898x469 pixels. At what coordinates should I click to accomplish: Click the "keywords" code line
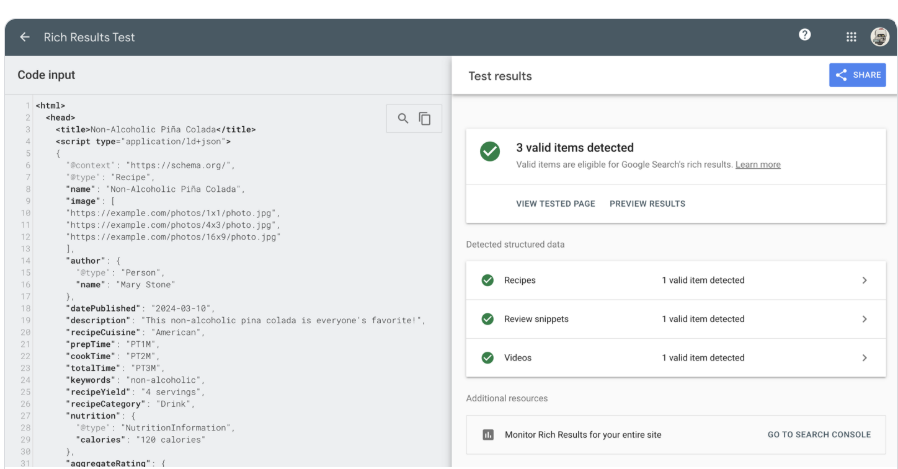(x=135, y=380)
